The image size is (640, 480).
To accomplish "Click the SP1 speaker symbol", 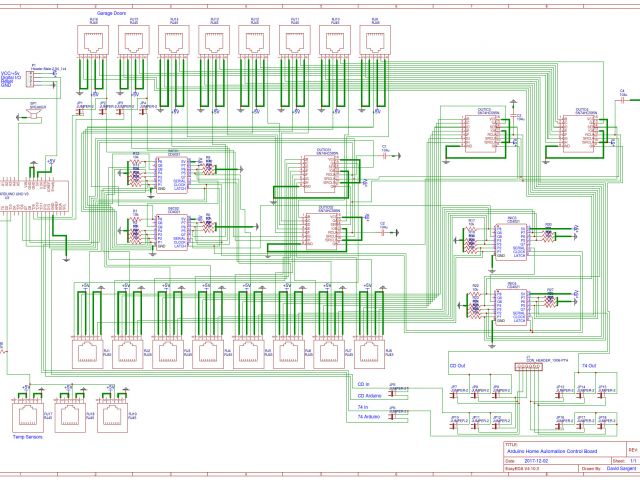I will 32,115.
